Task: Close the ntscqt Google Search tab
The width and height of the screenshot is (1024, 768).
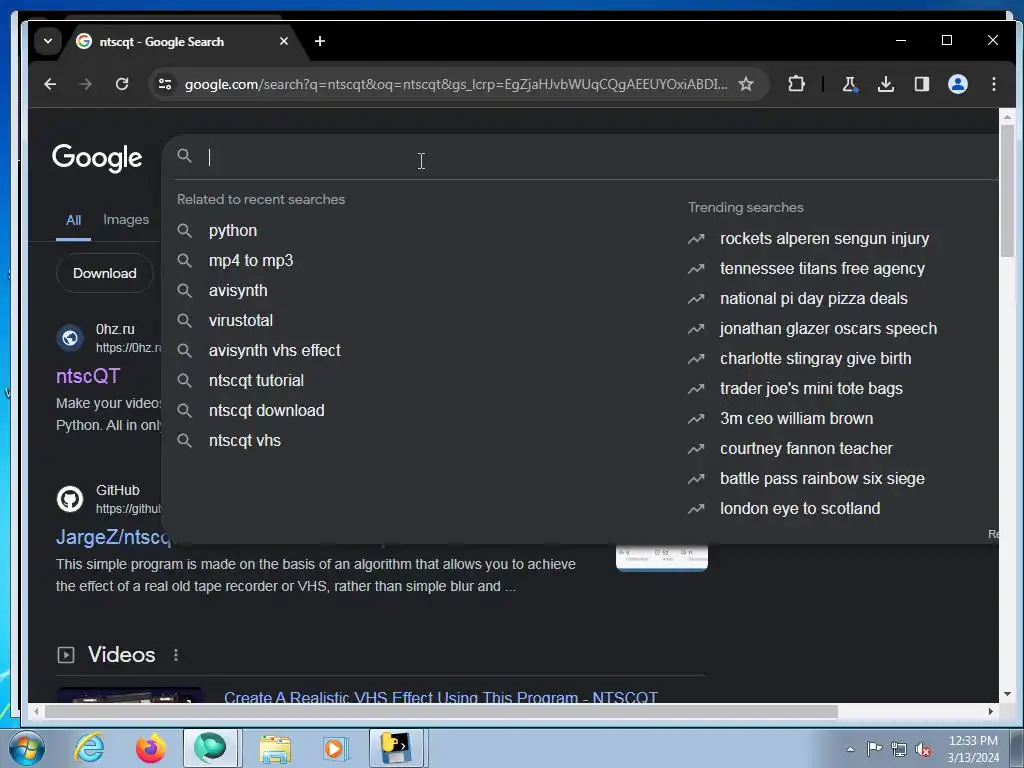Action: 283,41
